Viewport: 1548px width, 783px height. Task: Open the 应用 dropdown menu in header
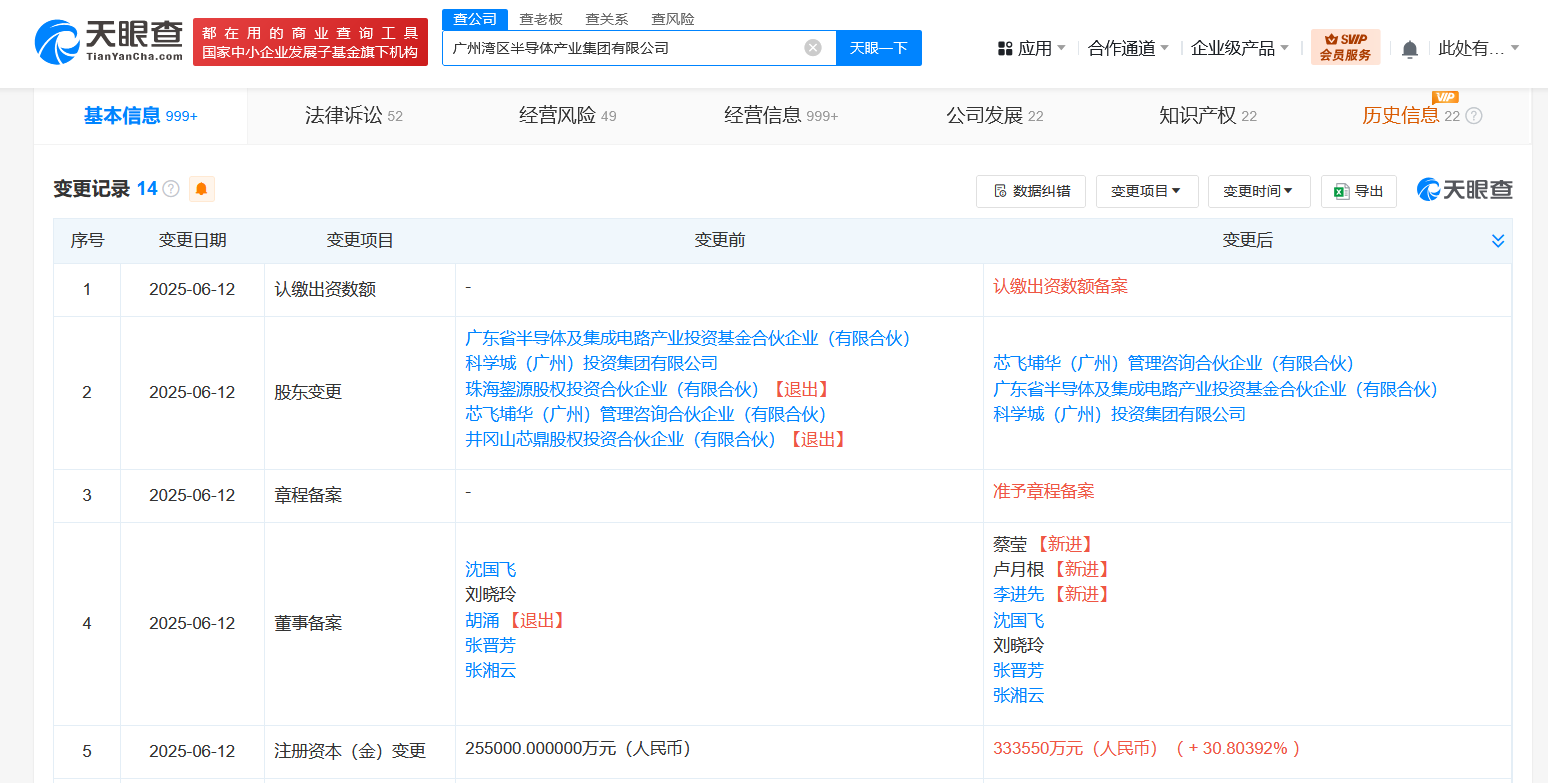(1031, 48)
